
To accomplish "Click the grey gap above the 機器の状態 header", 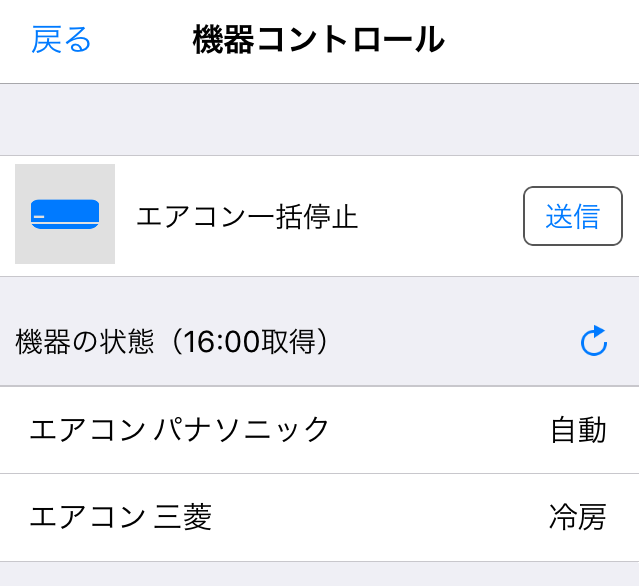I will click(319, 290).
